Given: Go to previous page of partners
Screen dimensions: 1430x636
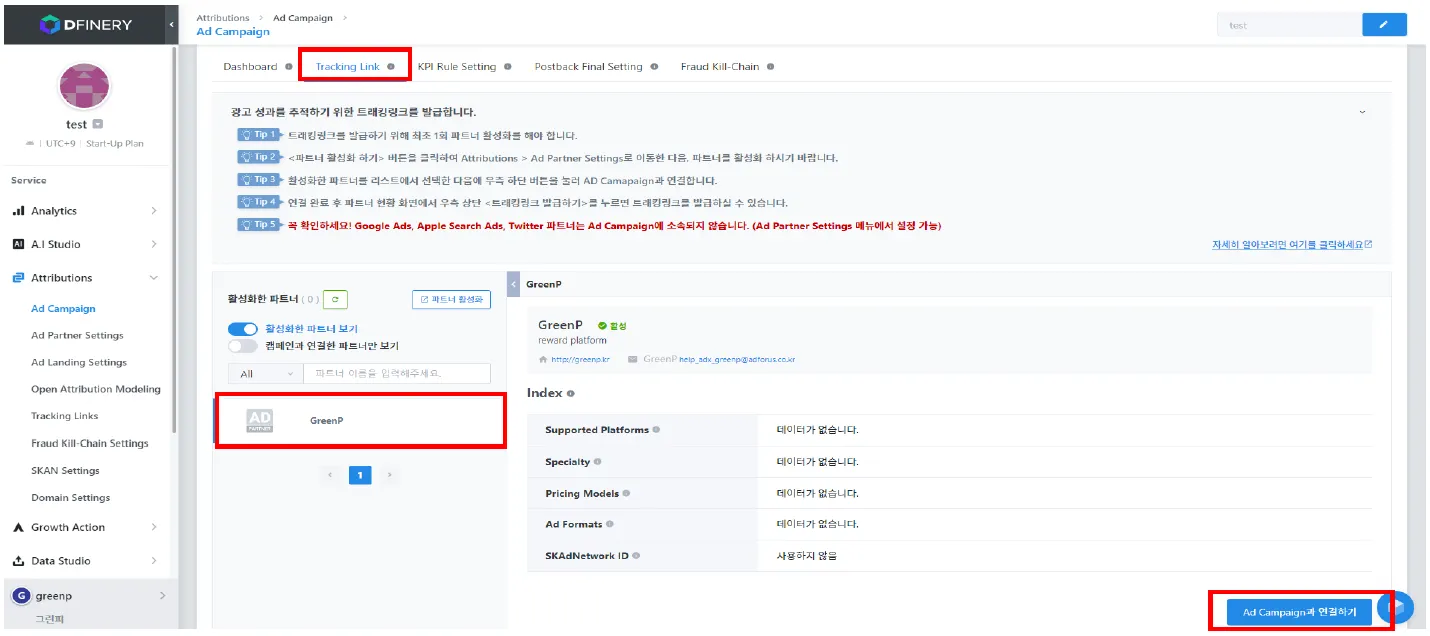Looking at the screenshot, I should [x=330, y=475].
